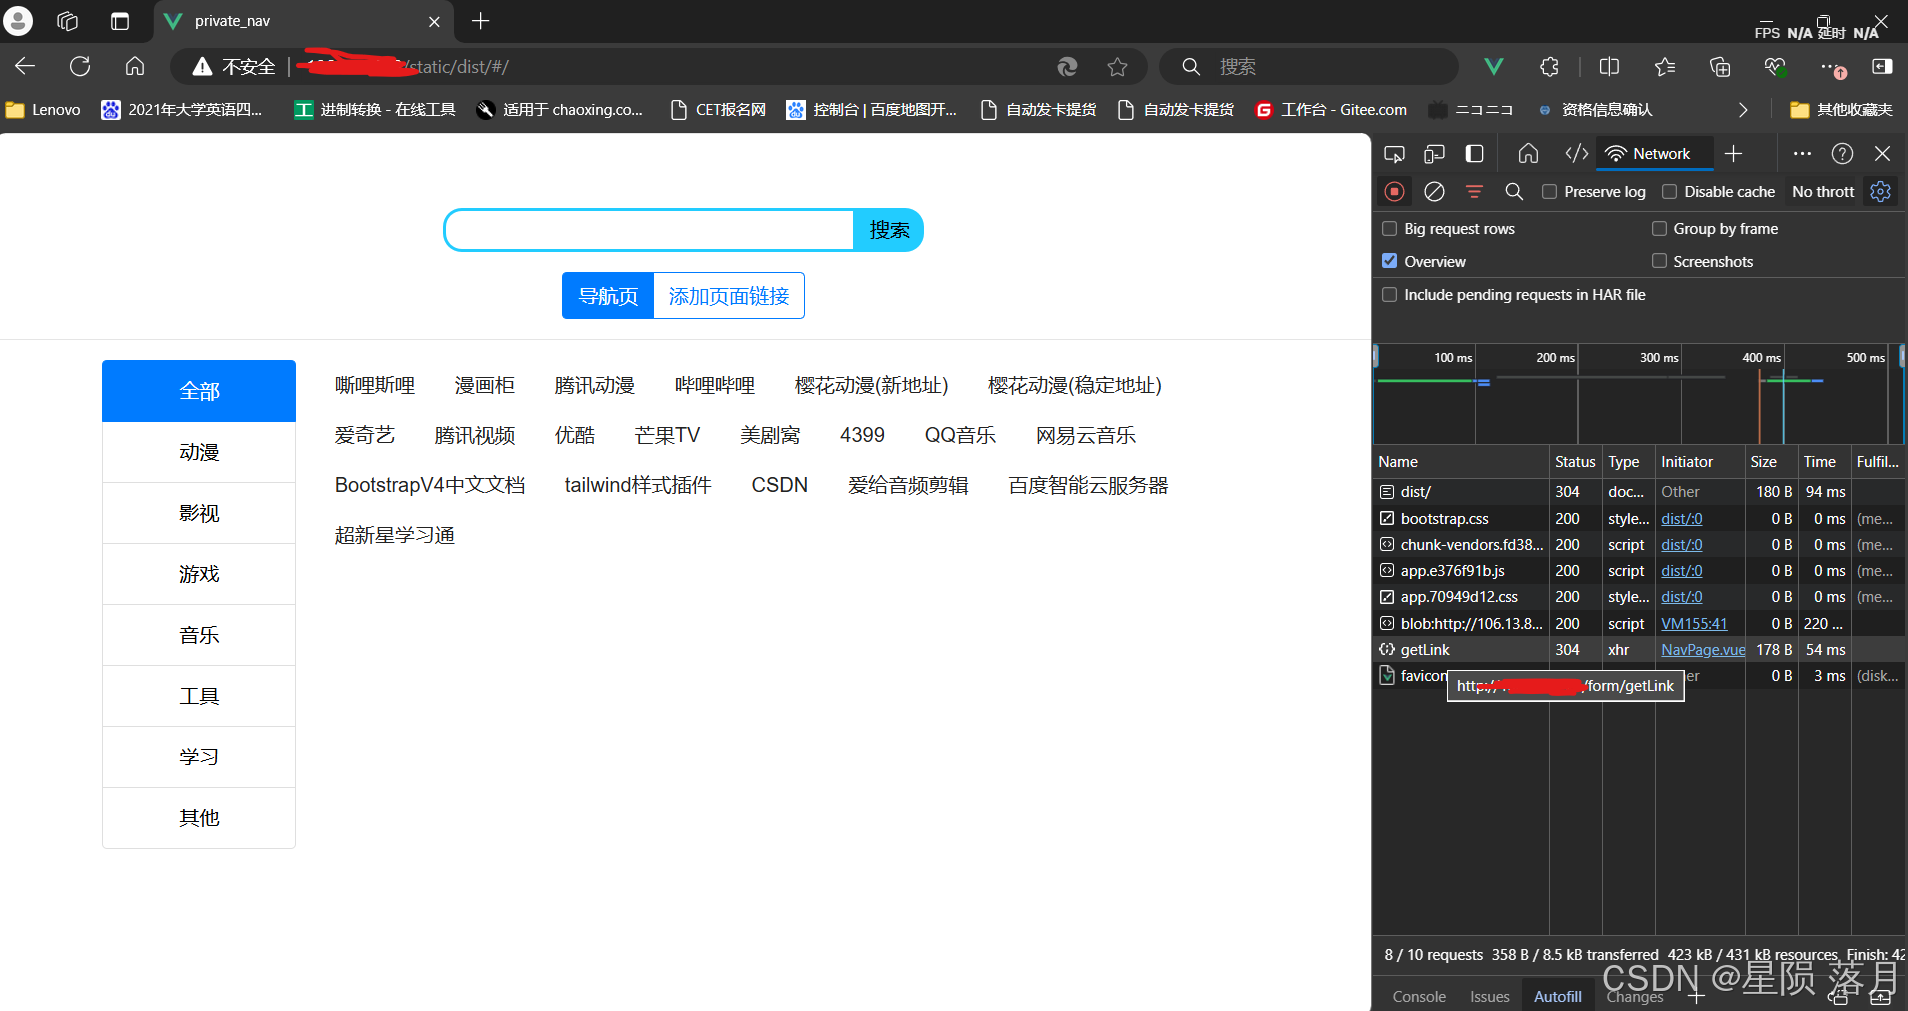
Task: Click the browser back arrow
Action: pos(25,66)
